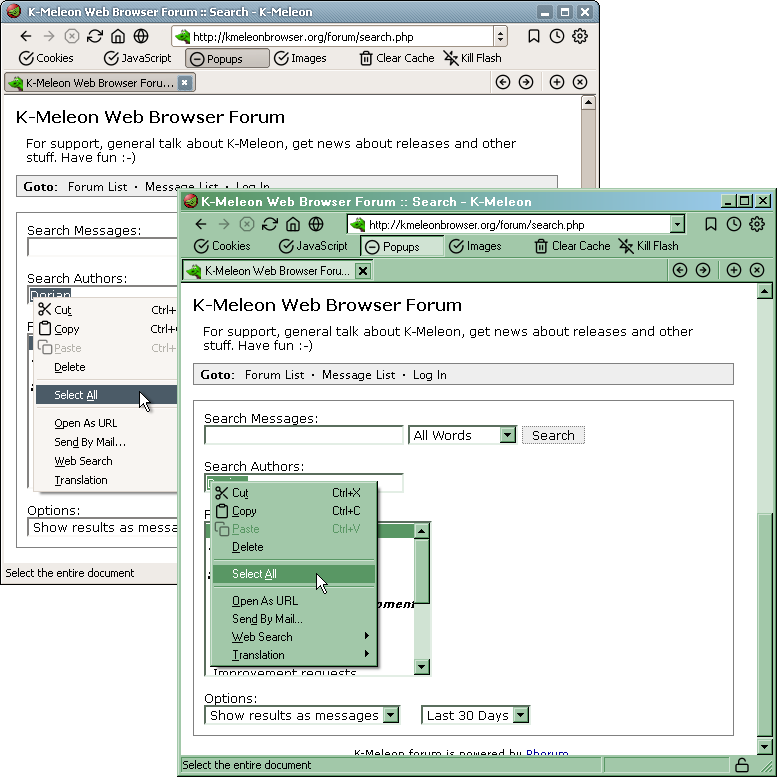This screenshot has width=777, height=777.
Task: Click Home icon in back gray window
Action: [118, 36]
